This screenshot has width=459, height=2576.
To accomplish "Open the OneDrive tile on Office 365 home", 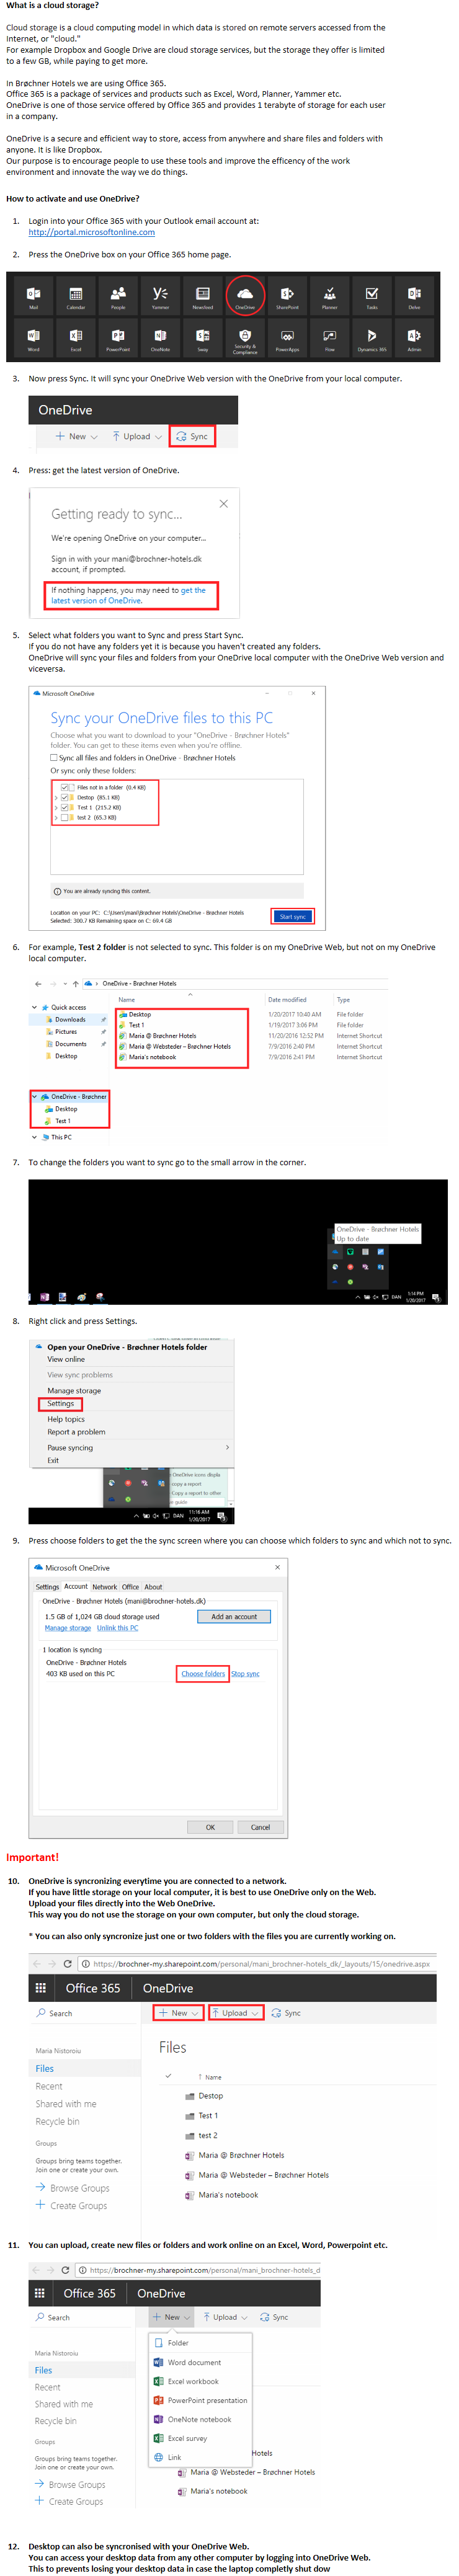I will pos(245,296).
